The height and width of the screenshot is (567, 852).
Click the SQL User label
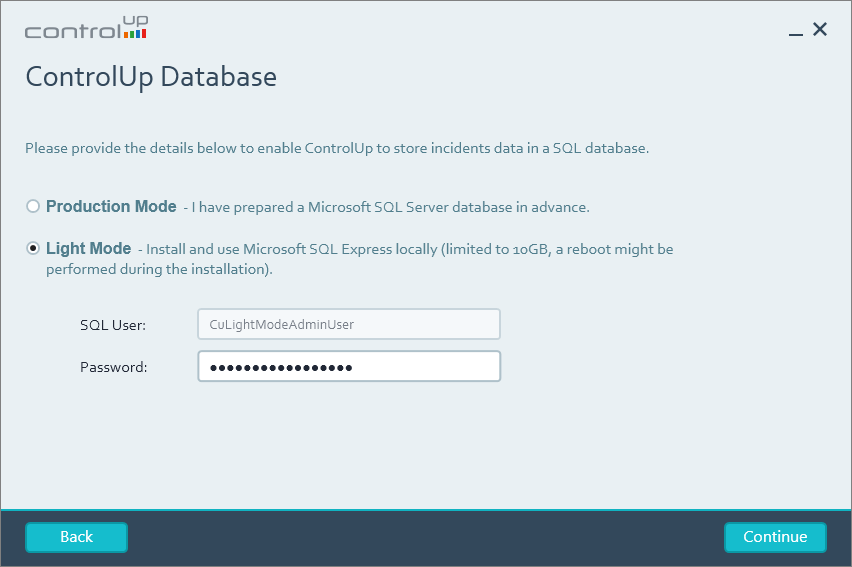point(113,325)
